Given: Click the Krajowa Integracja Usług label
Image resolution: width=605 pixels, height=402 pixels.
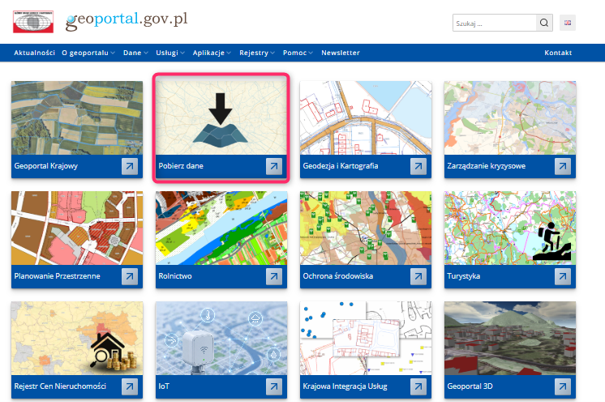Looking at the screenshot, I should [345, 387].
